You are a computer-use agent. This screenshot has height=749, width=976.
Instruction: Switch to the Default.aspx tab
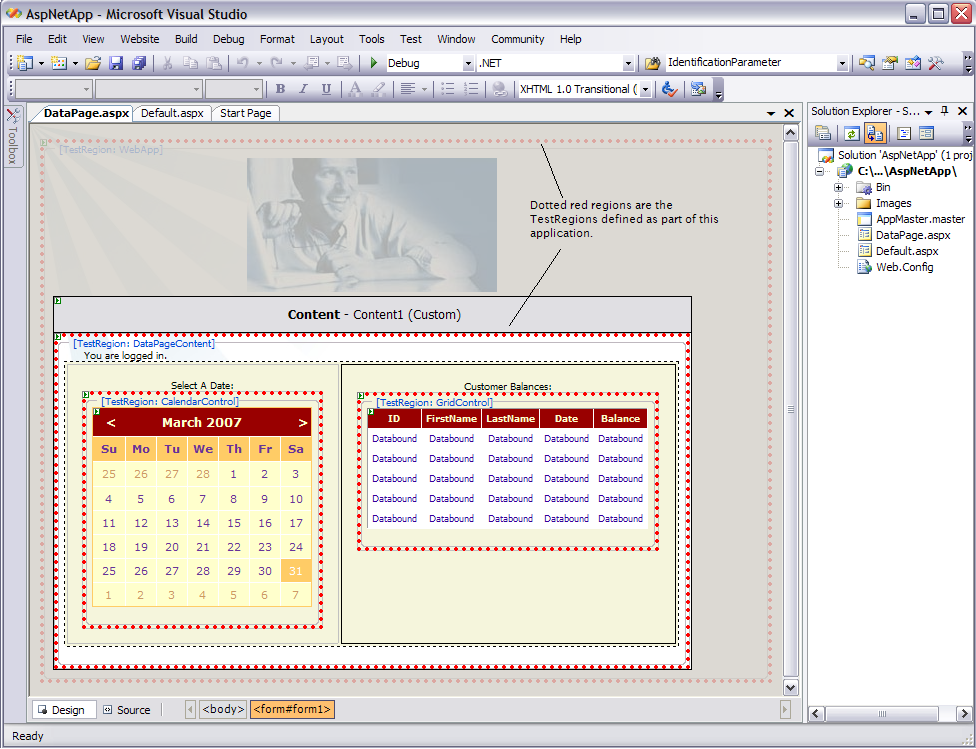[x=172, y=113]
